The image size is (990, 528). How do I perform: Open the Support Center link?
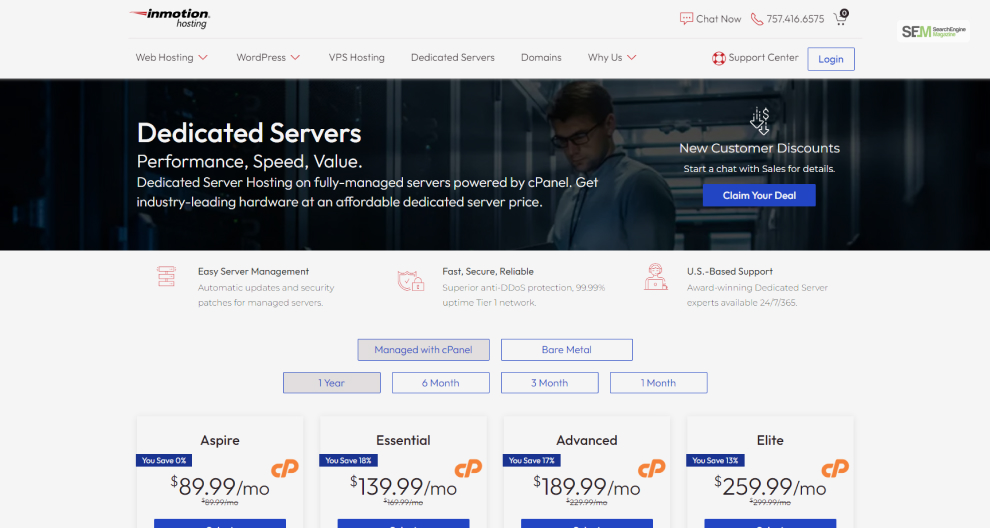pyautogui.click(x=763, y=57)
